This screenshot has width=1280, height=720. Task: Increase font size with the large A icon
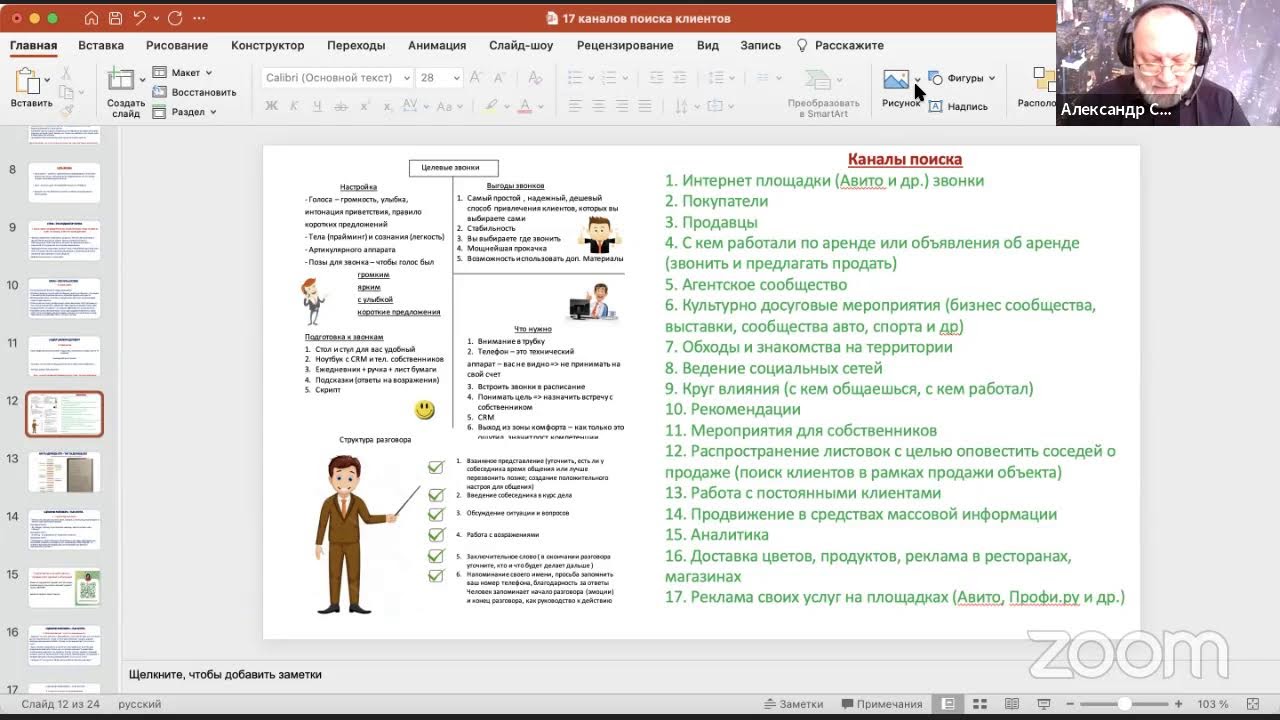(x=476, y=77)
